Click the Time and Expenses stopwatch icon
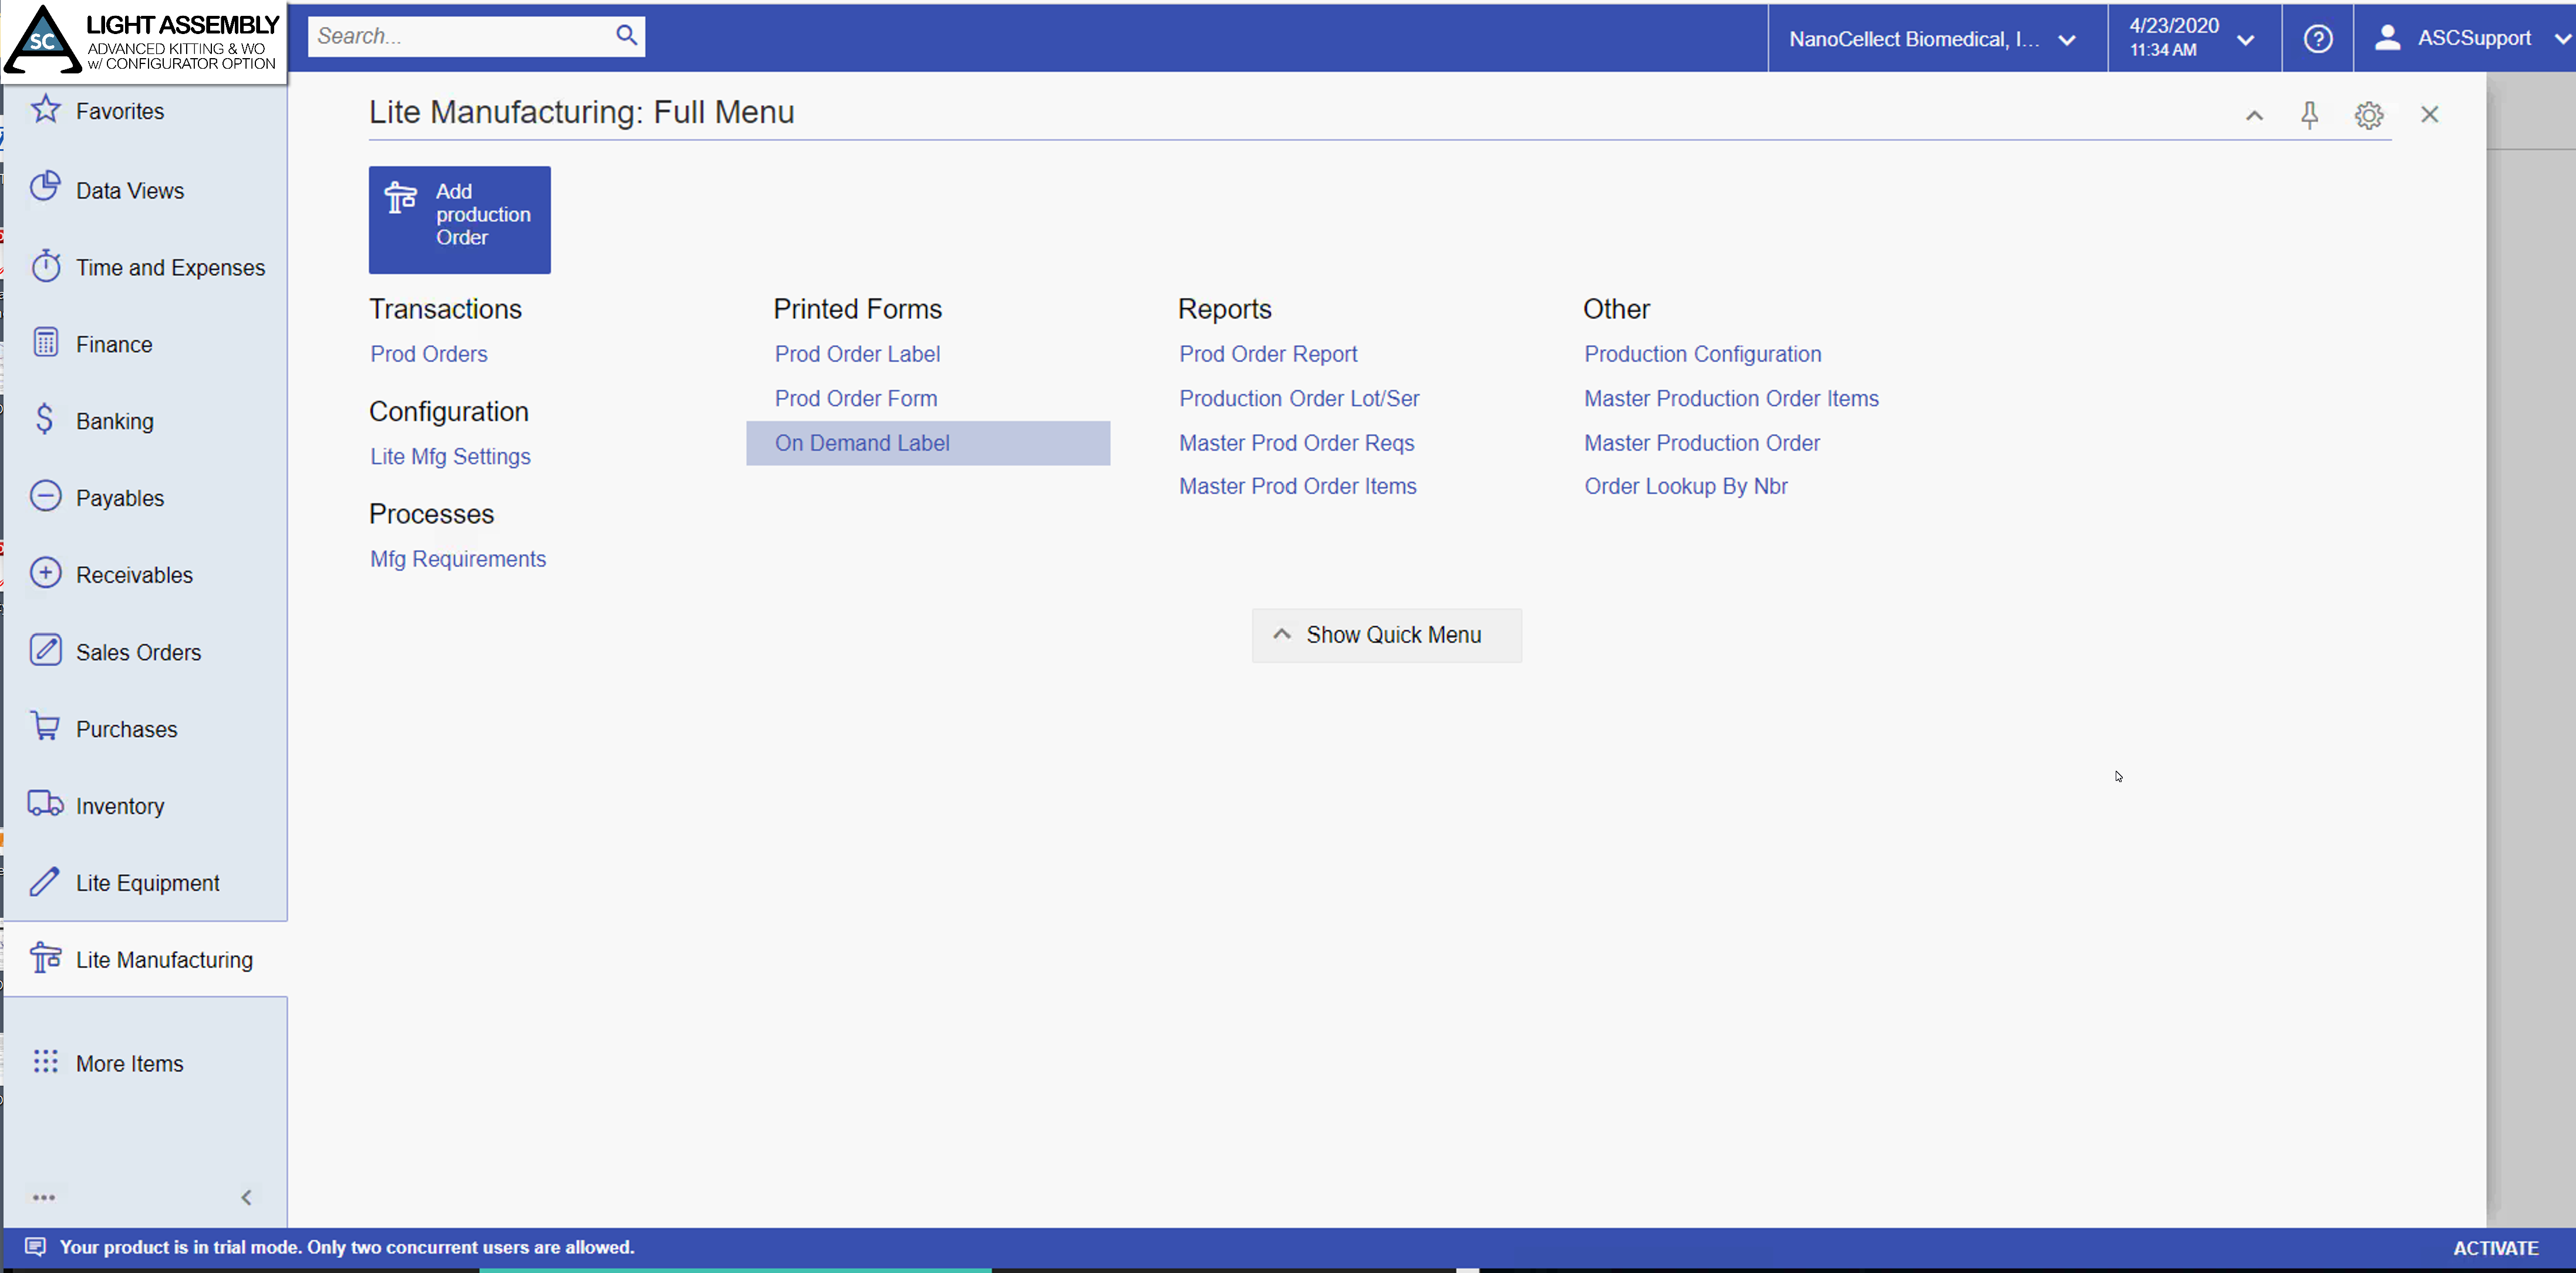2576x1273 pixels. 45,265
